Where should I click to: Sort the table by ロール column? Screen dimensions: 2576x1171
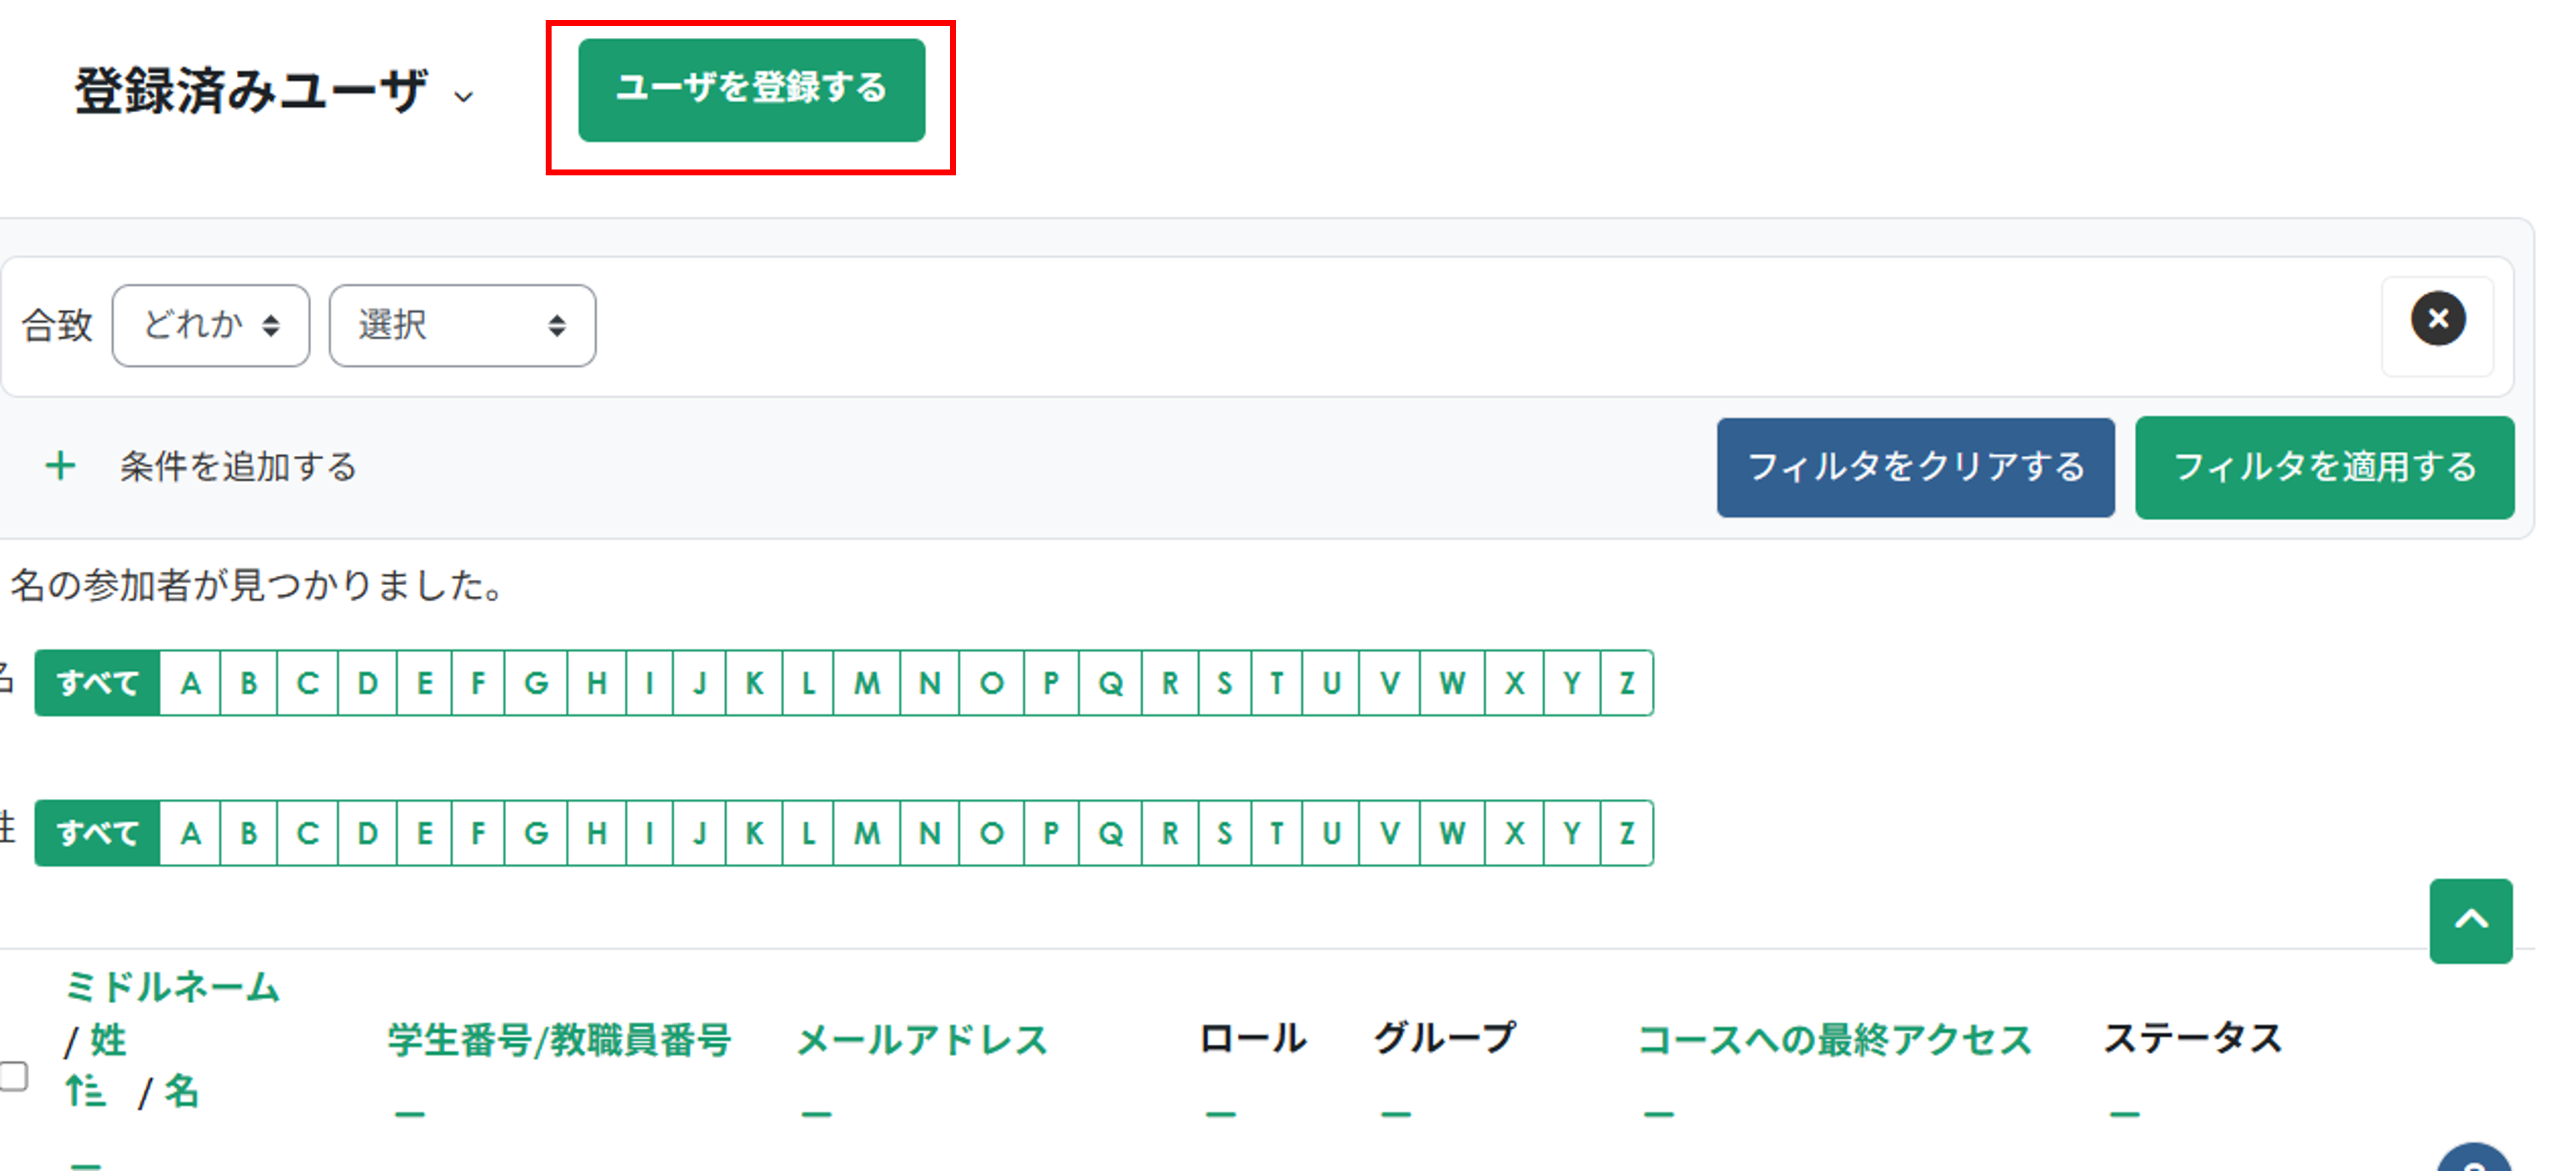point(1253,1038)
